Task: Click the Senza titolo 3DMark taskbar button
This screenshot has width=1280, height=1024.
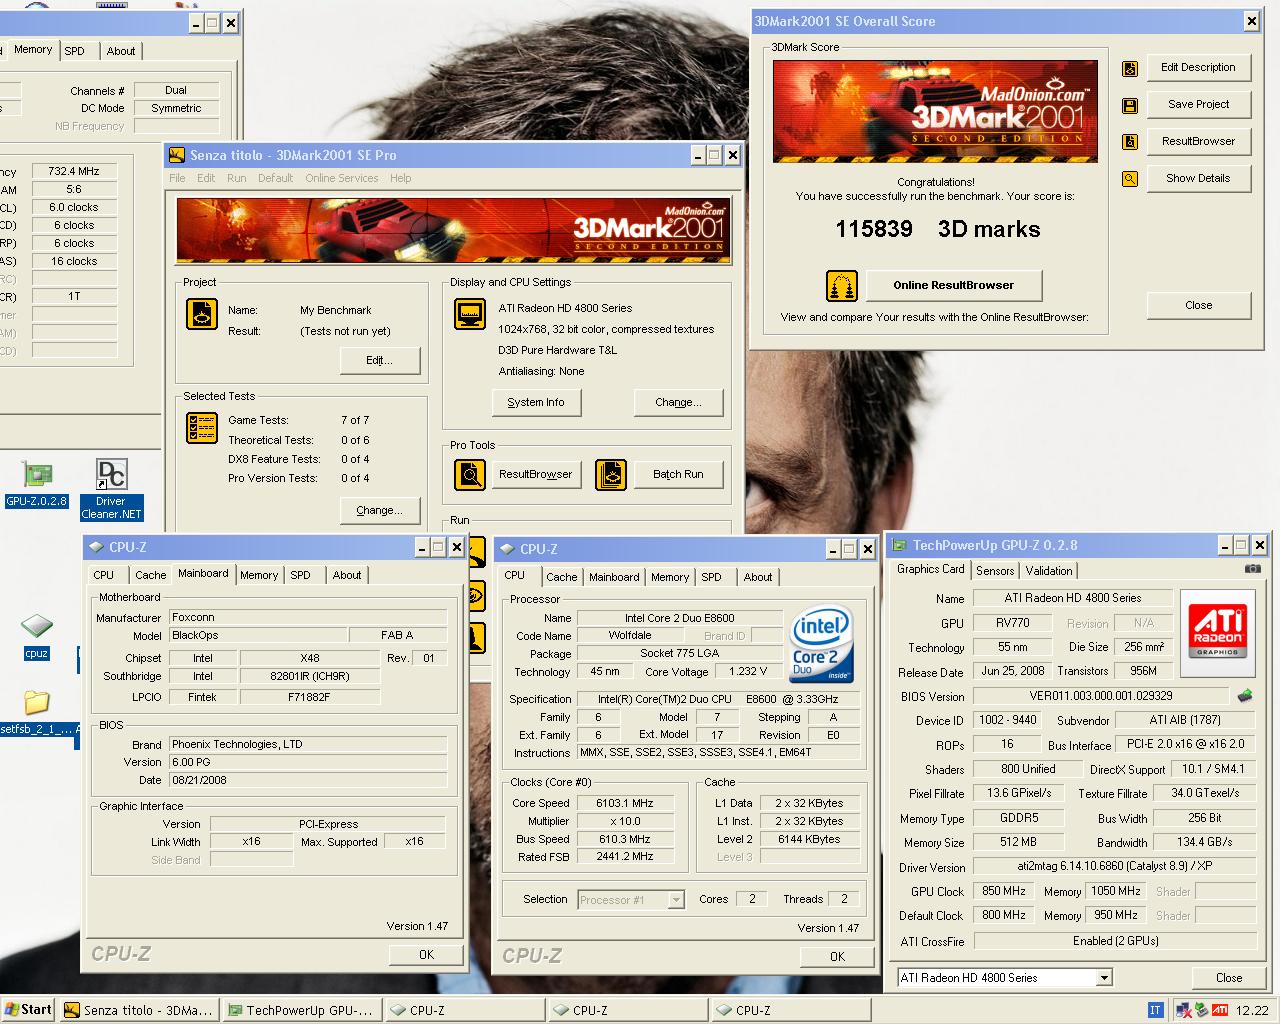Action: coord(138,1010)
